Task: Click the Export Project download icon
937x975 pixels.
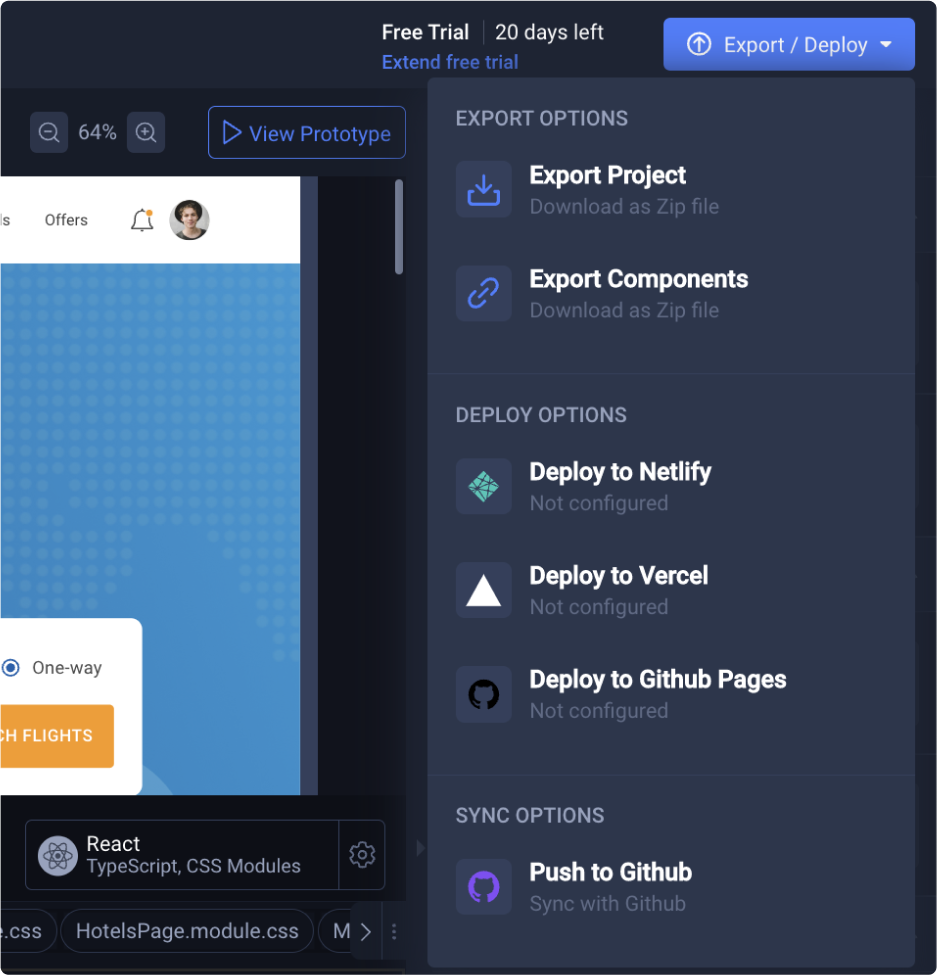Action: pos(483,189)
